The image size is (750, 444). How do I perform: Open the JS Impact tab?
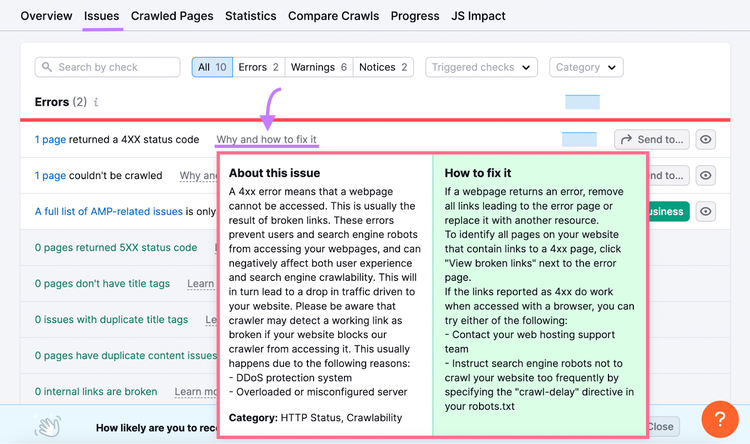tap(478, 16)
